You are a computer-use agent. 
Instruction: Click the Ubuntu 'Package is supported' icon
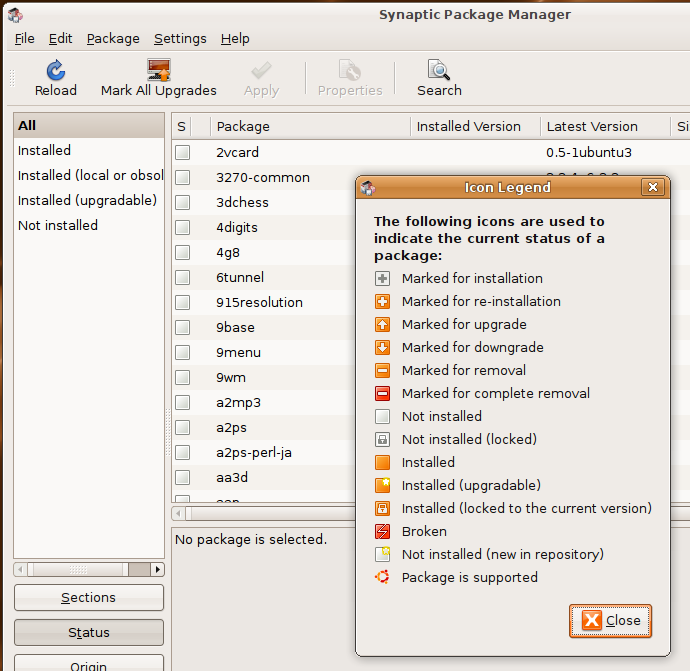pyautogui.click(x=382, y=577)
